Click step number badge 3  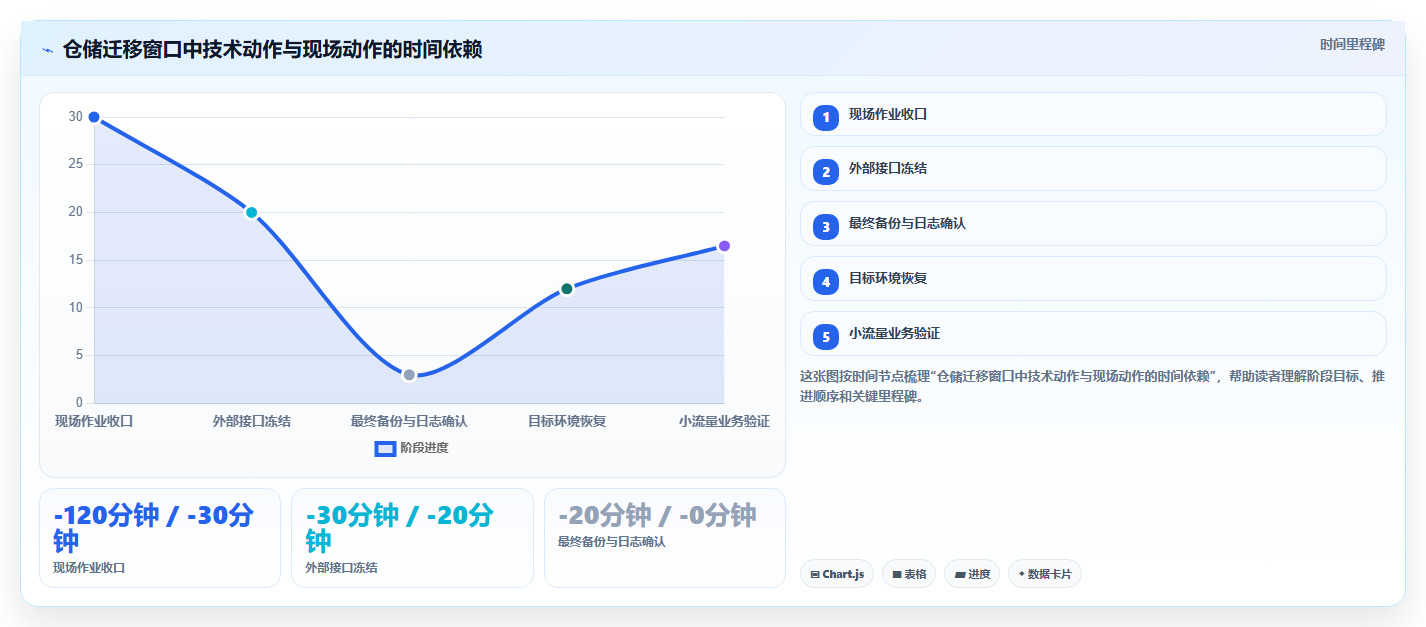(x=826, y=227)
